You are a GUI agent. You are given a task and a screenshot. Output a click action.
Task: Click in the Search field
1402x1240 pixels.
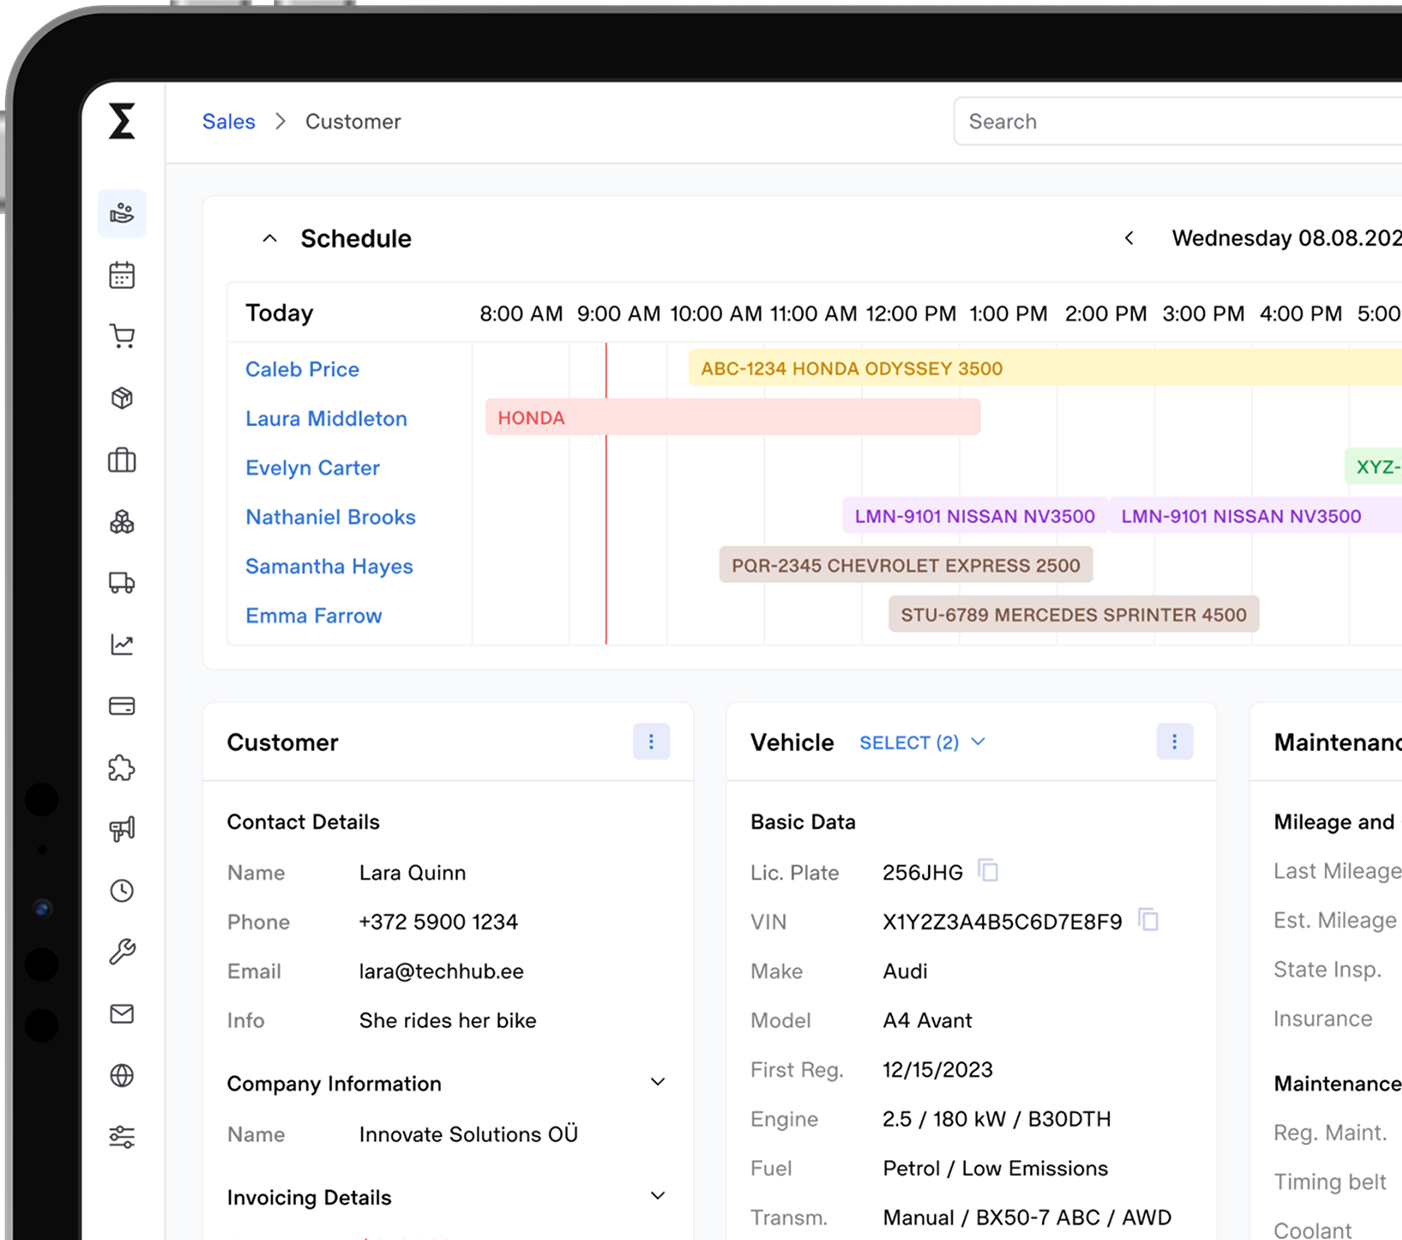[1178, 121]
